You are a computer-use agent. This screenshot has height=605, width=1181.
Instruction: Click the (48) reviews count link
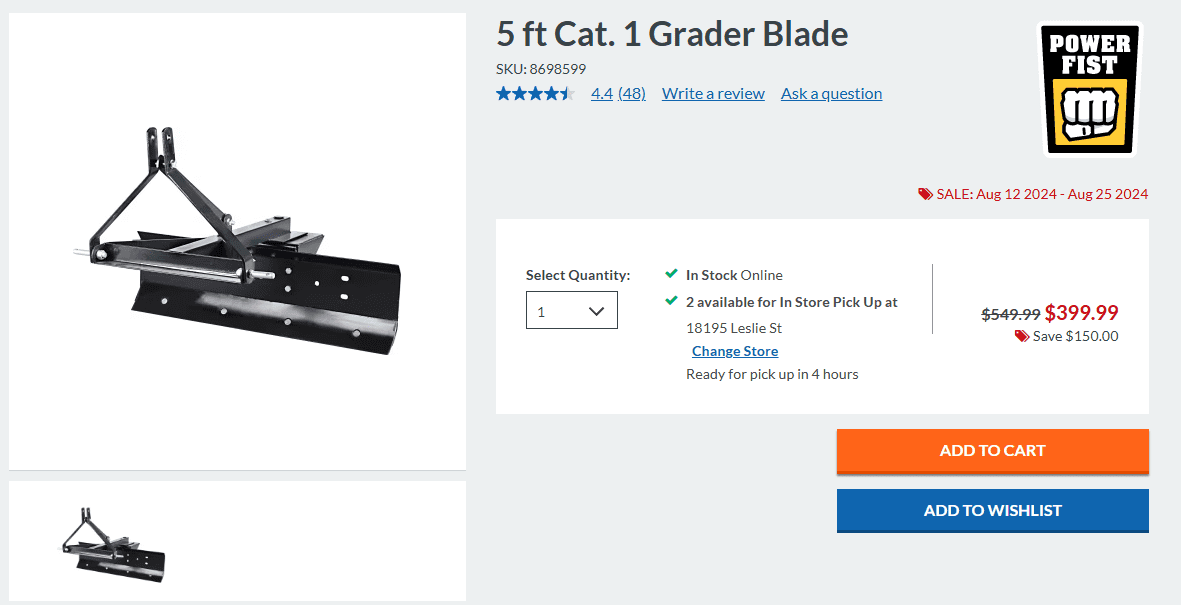(x=632, y=94)
